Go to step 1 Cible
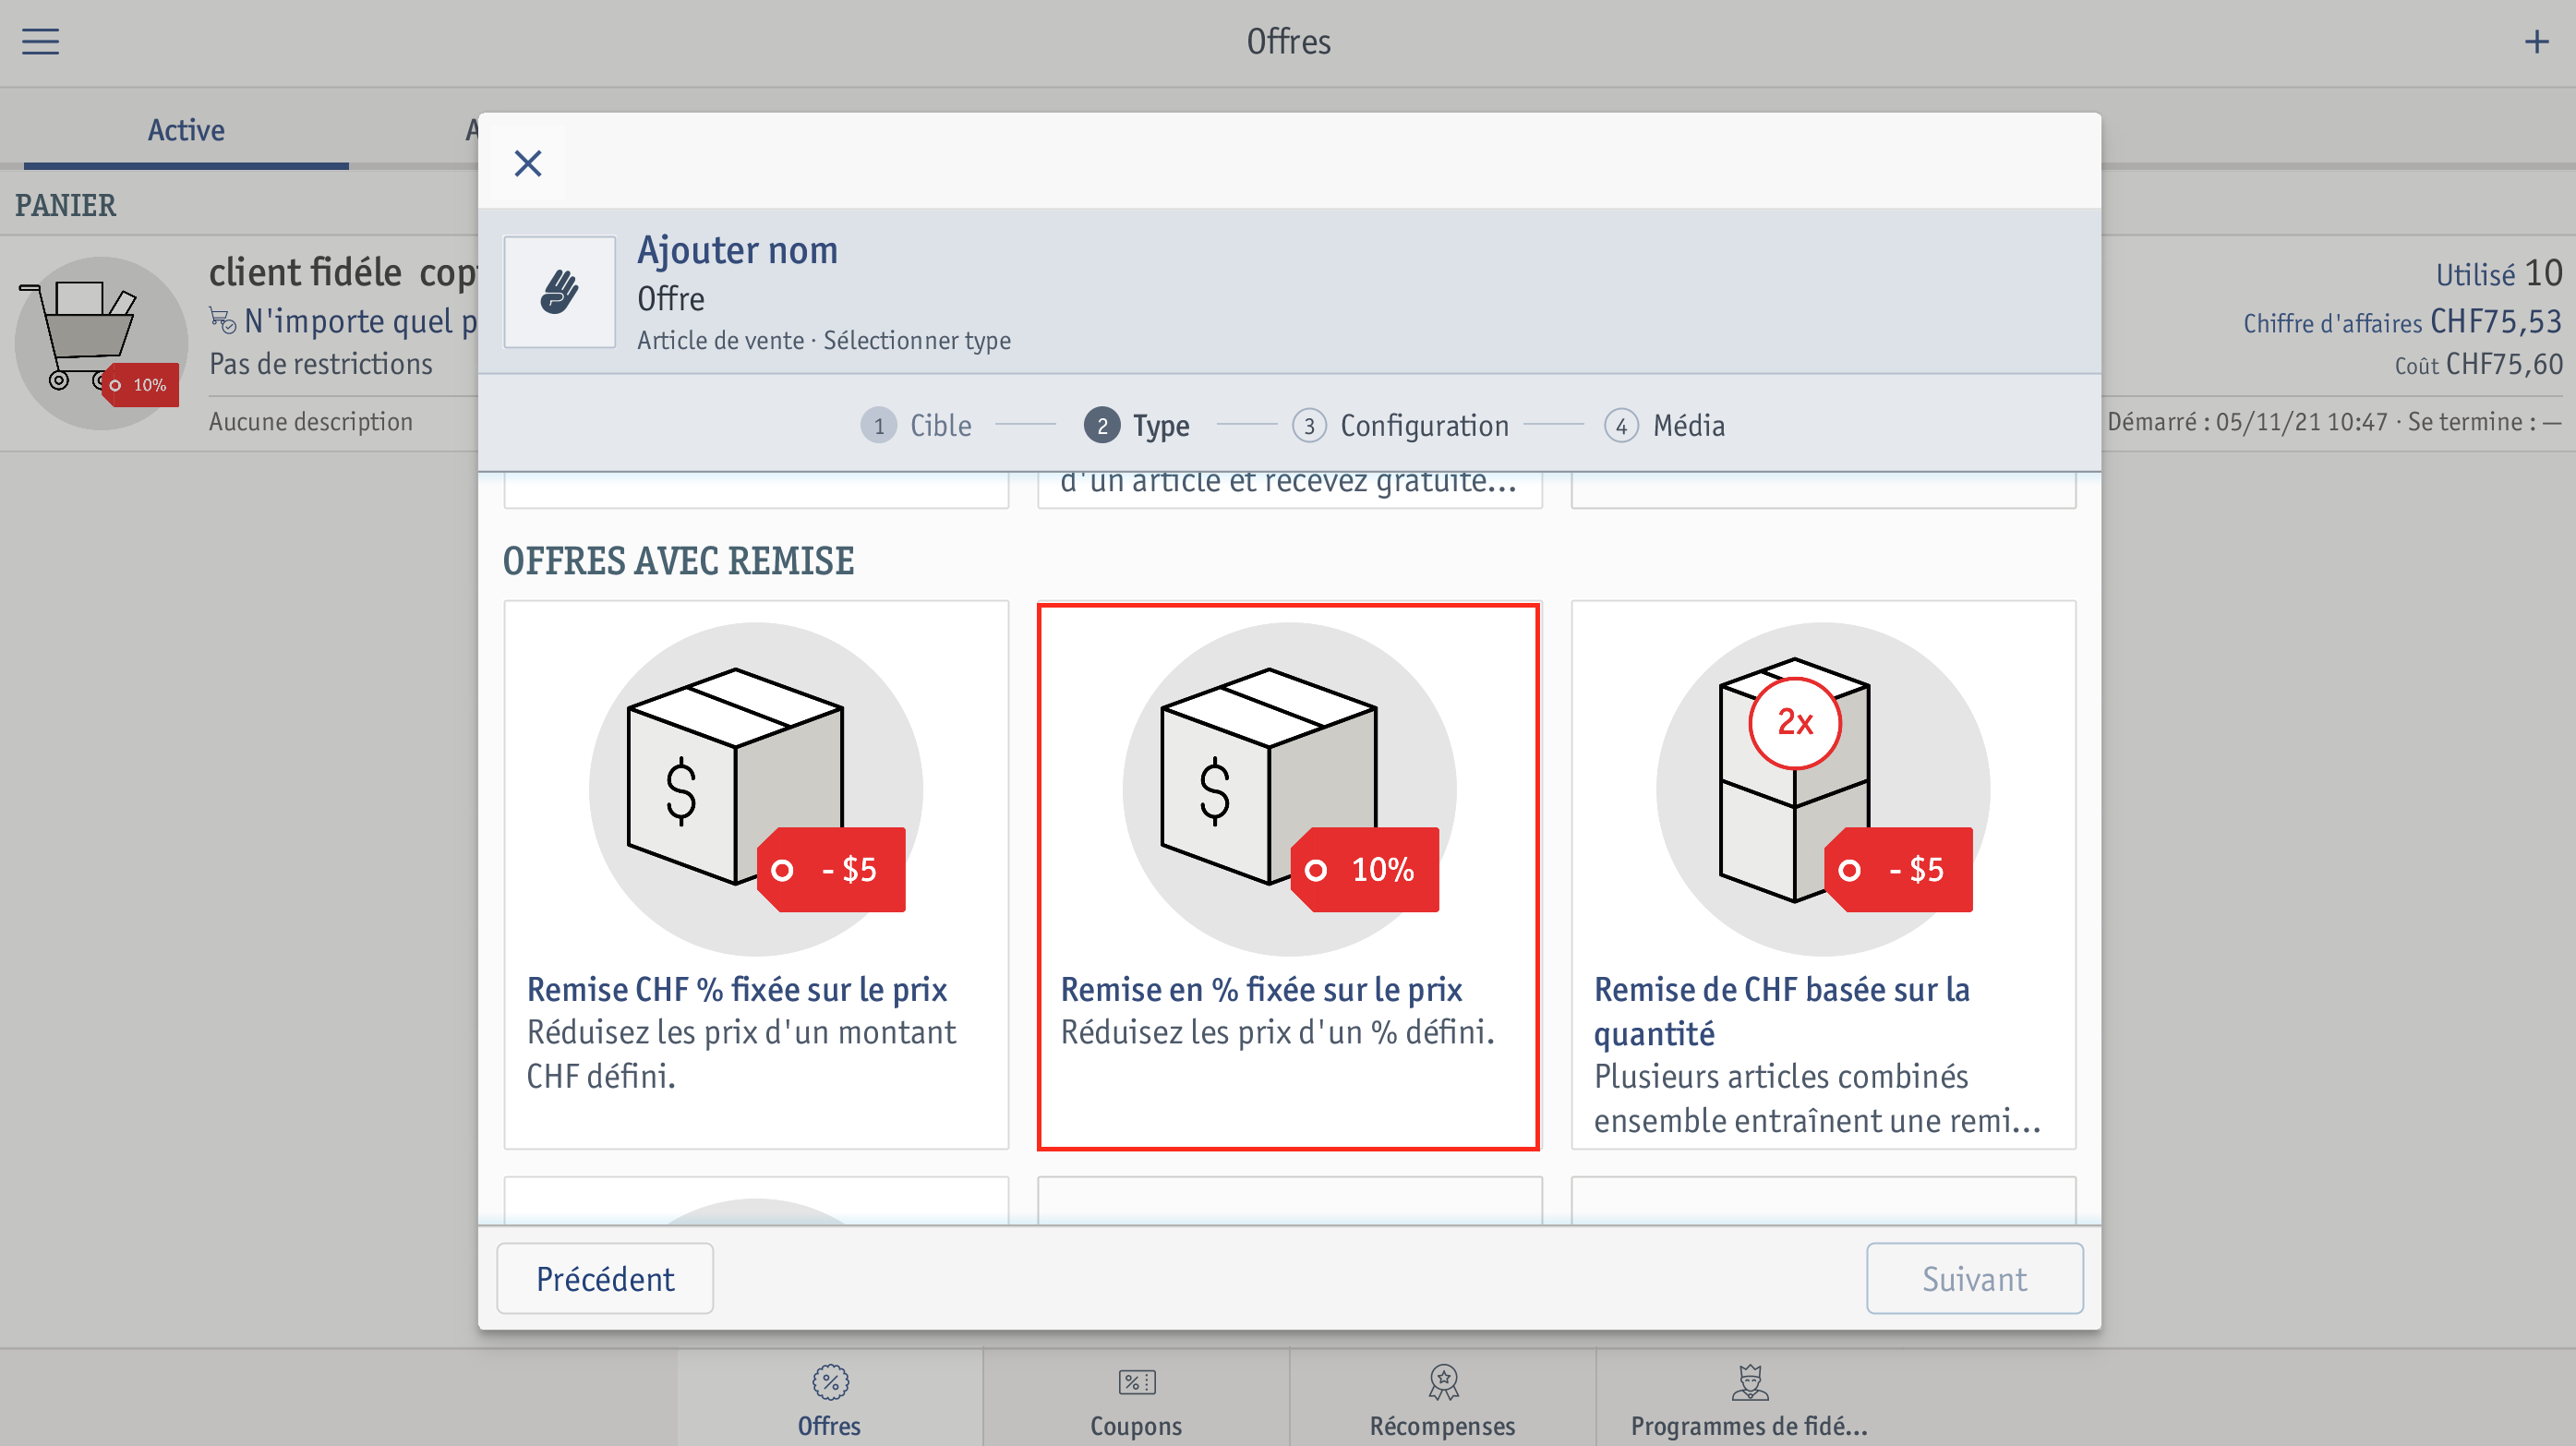This screenshot has height=1446, width=2576. pyautogui.click(x=917, y=425)
